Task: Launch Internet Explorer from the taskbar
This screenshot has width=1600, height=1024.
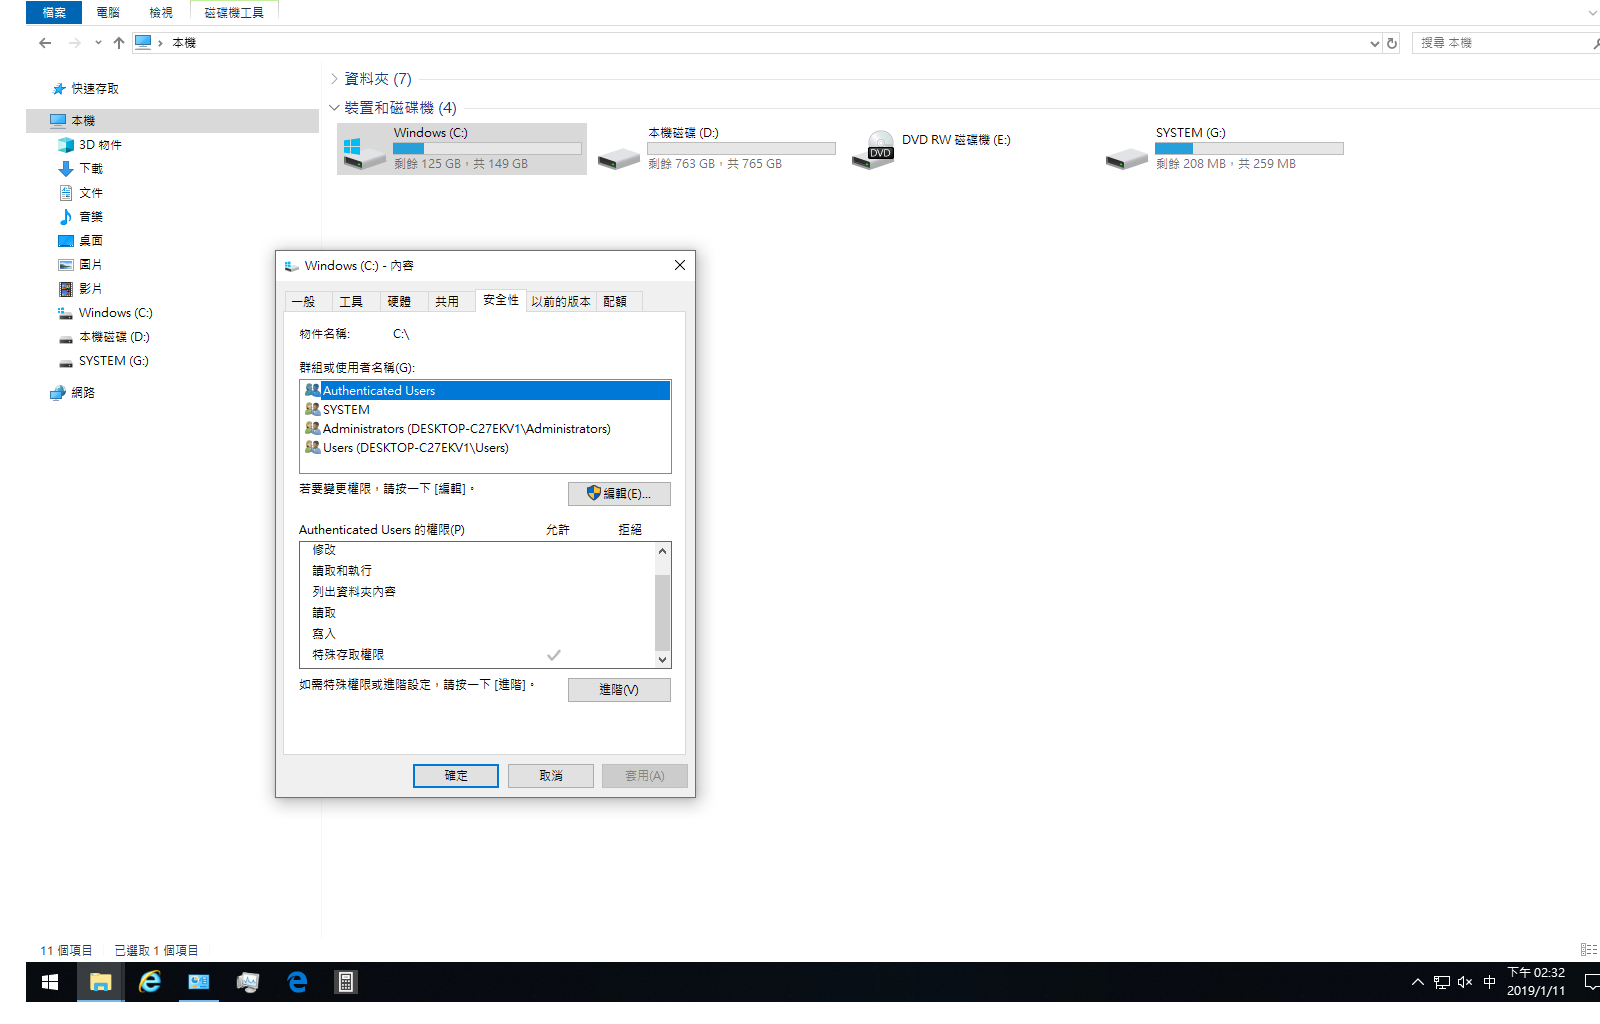Action: [150, 982]
